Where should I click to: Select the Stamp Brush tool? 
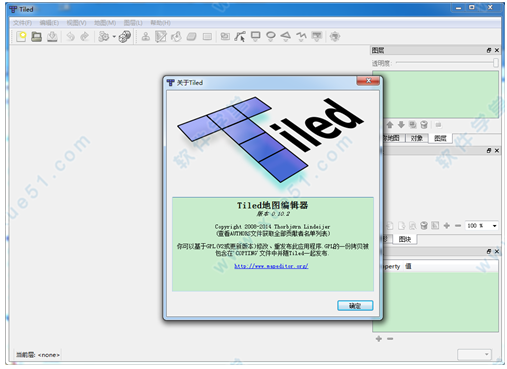(145, 36)
